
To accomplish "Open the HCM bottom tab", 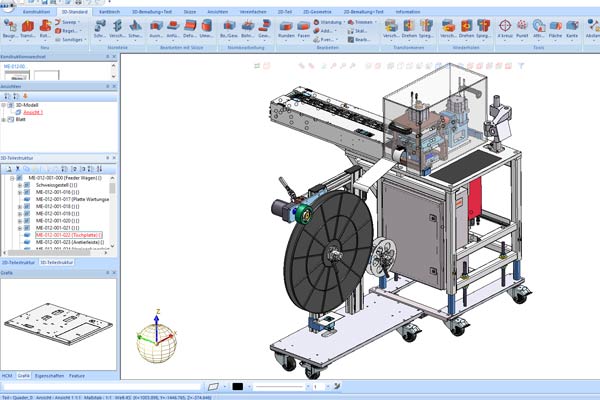I will 7,376.
